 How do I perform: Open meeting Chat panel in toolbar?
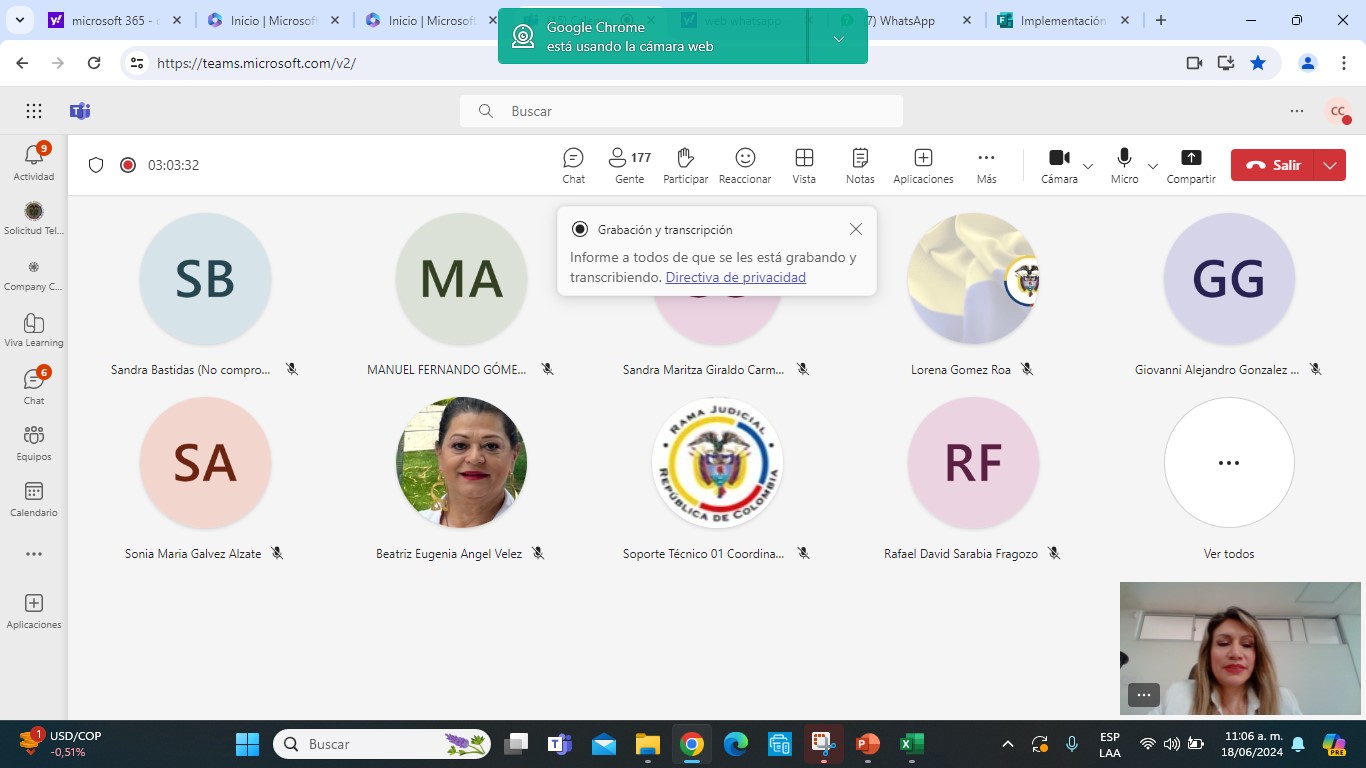tap(573, 165)
